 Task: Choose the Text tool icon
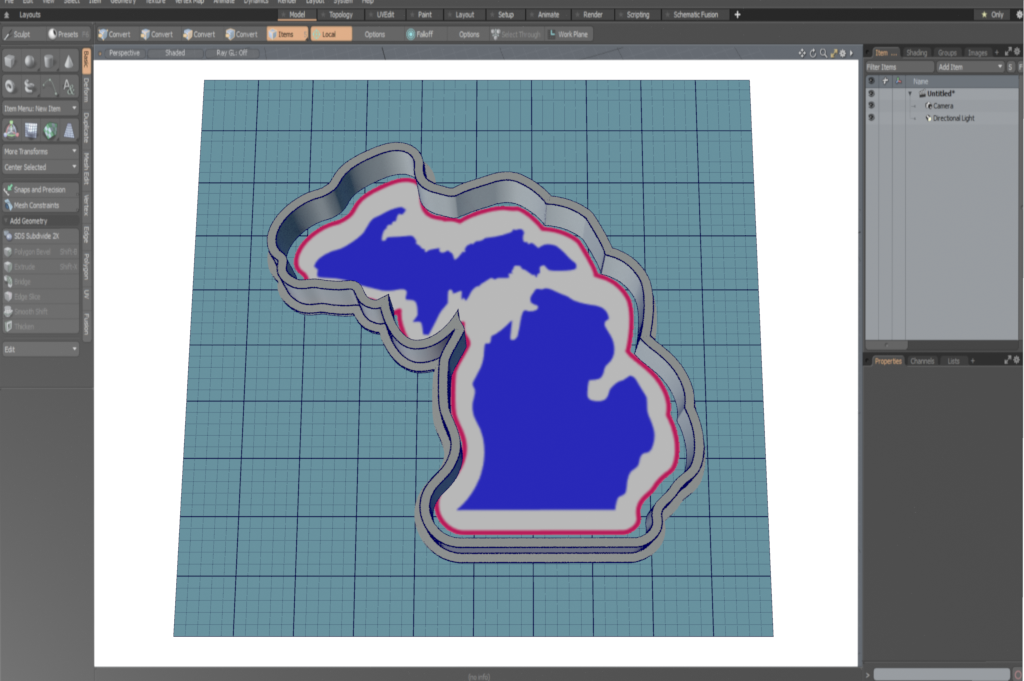pos(68,87)
